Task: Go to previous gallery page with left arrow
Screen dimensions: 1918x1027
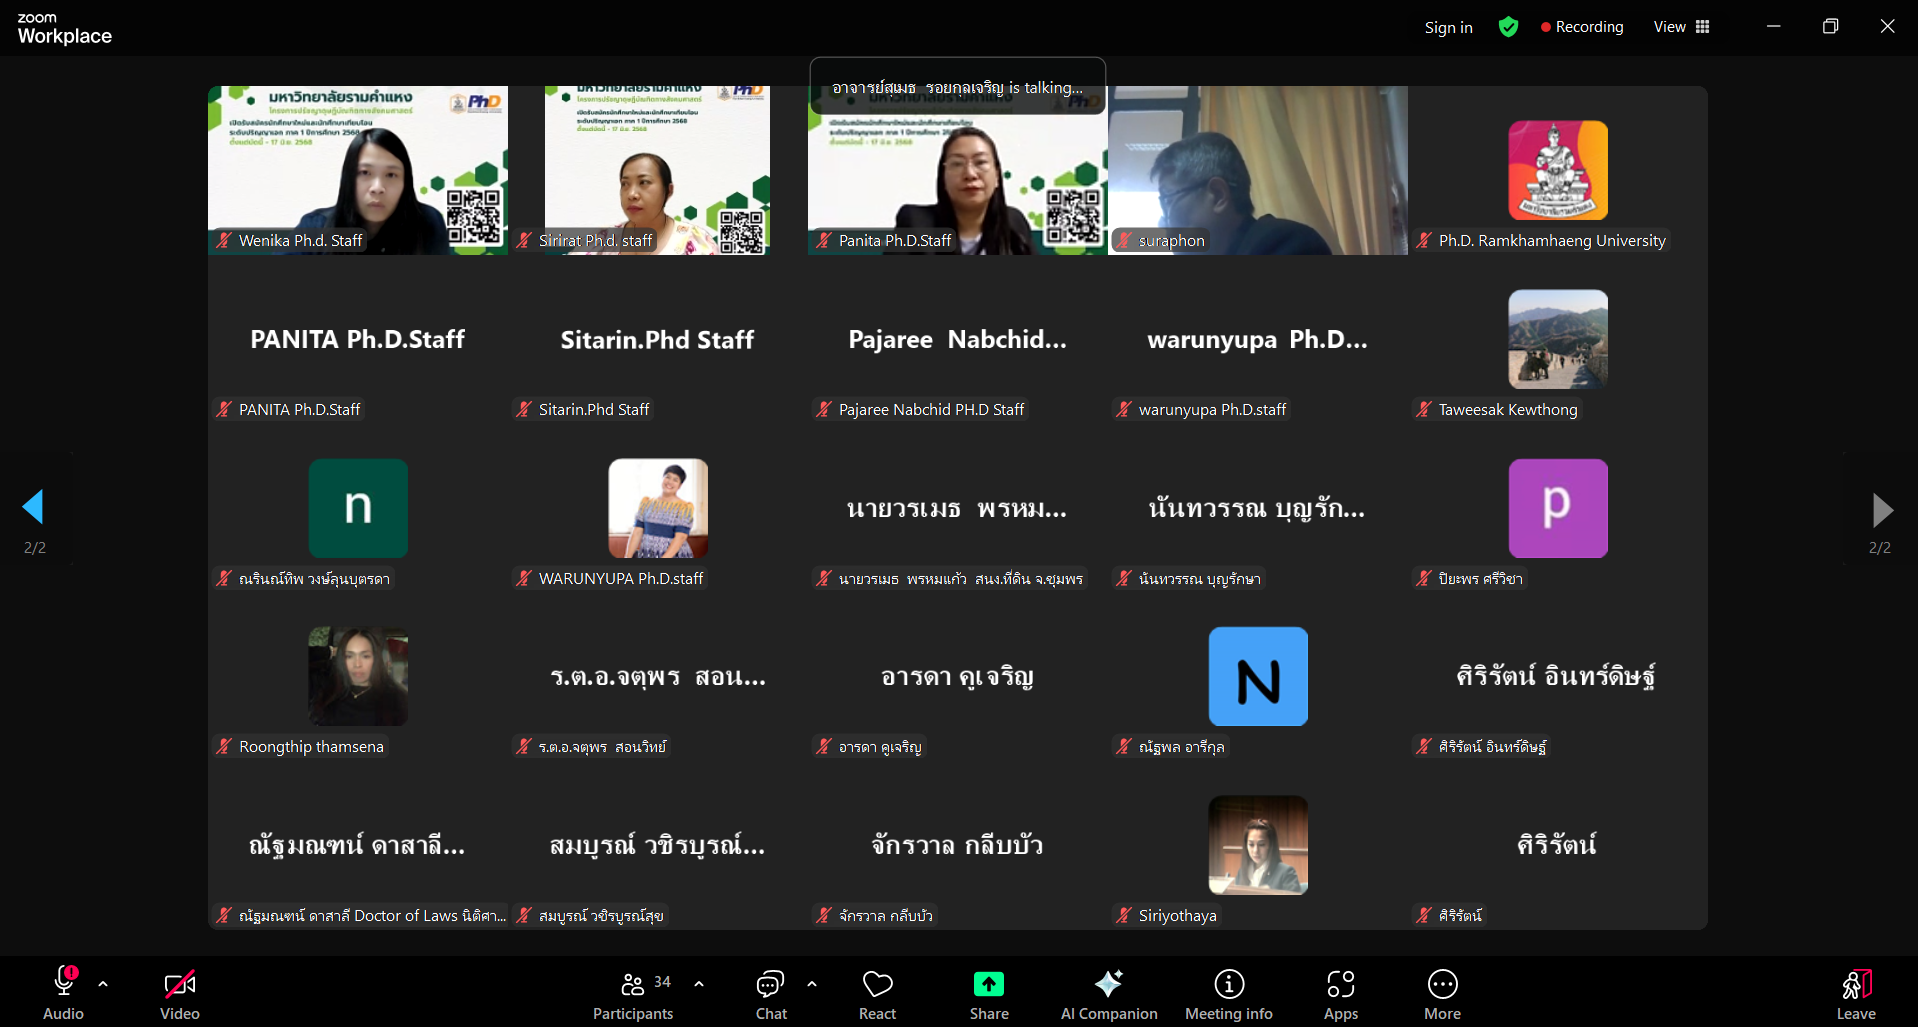Action: coord(33,507)
